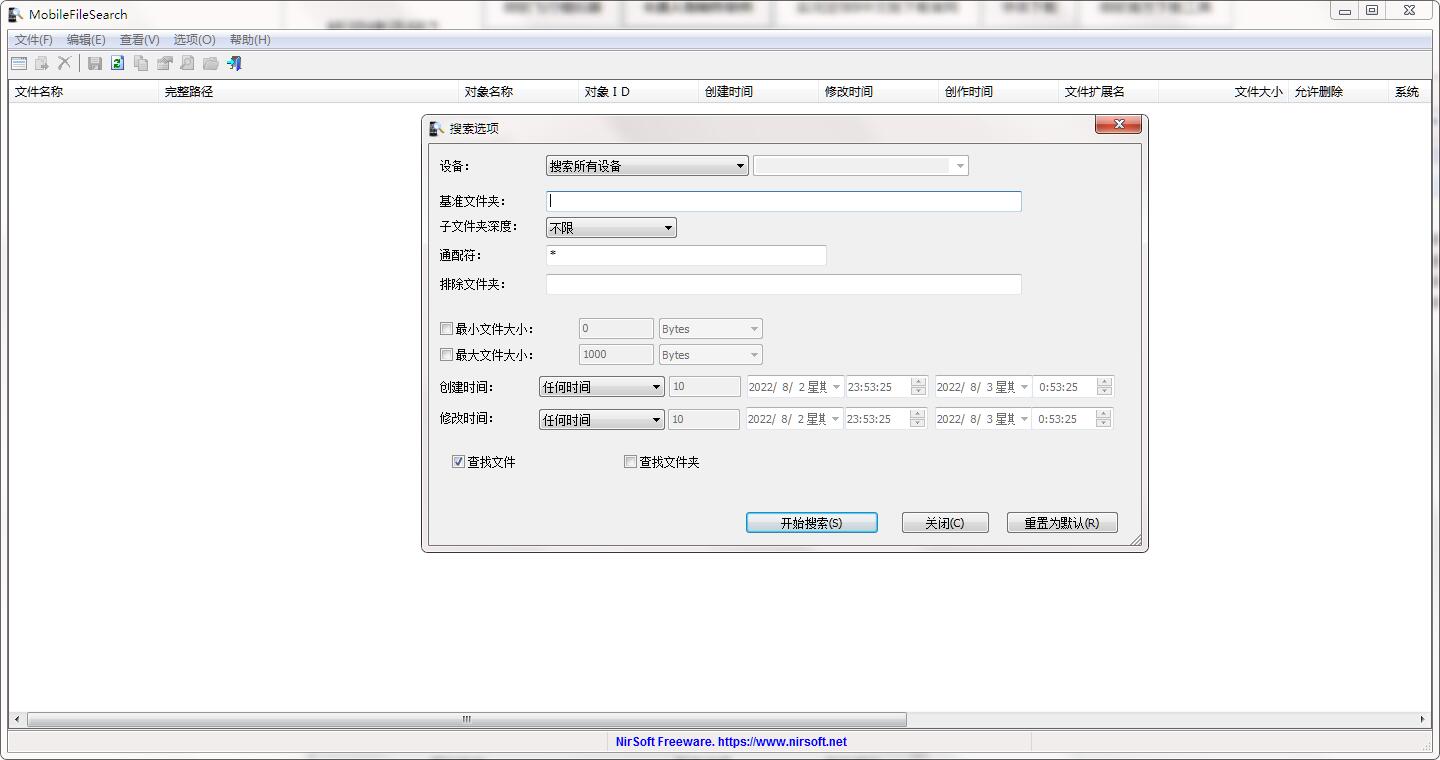The width and height of the screenshot is (1440, 760).
Task: Click the horizontal scrollbar thumb
Action: click(467, 719)
